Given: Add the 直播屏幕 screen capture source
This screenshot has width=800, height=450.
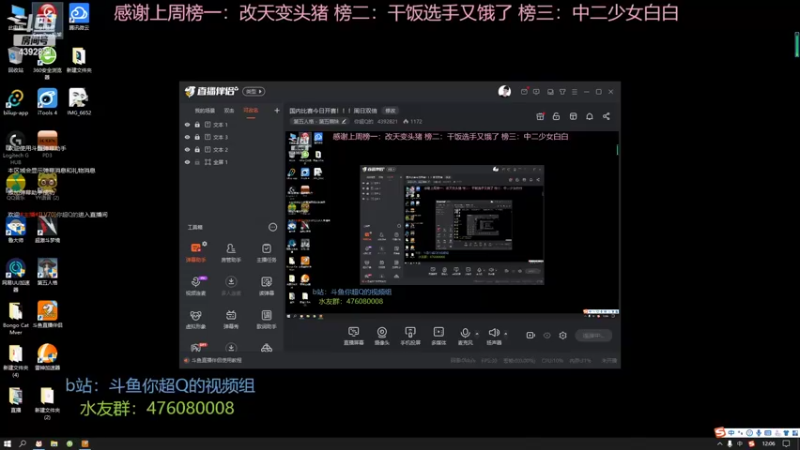Looking at the screenshot, I should coord(354,336).
